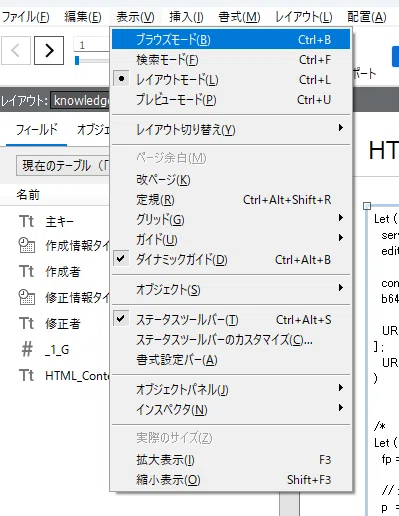Select the 修正情報タイ field name
The height and width of the screenshot is (516, 399).
coord(77,298)
